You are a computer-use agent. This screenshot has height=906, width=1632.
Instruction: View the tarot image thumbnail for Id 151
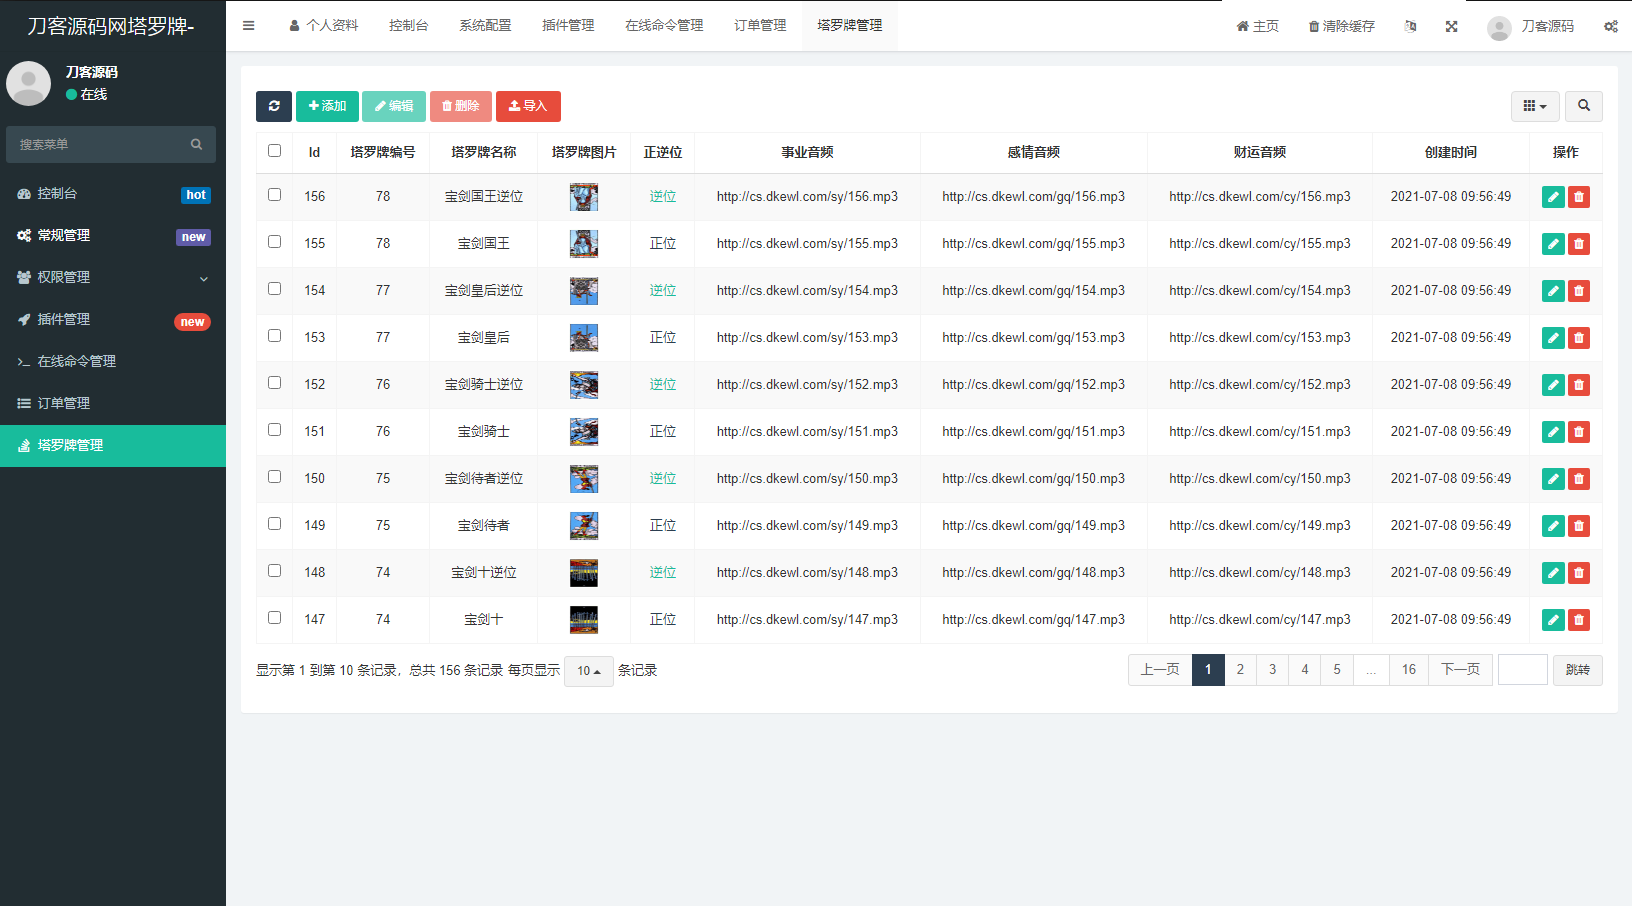[x=584, y=431]
